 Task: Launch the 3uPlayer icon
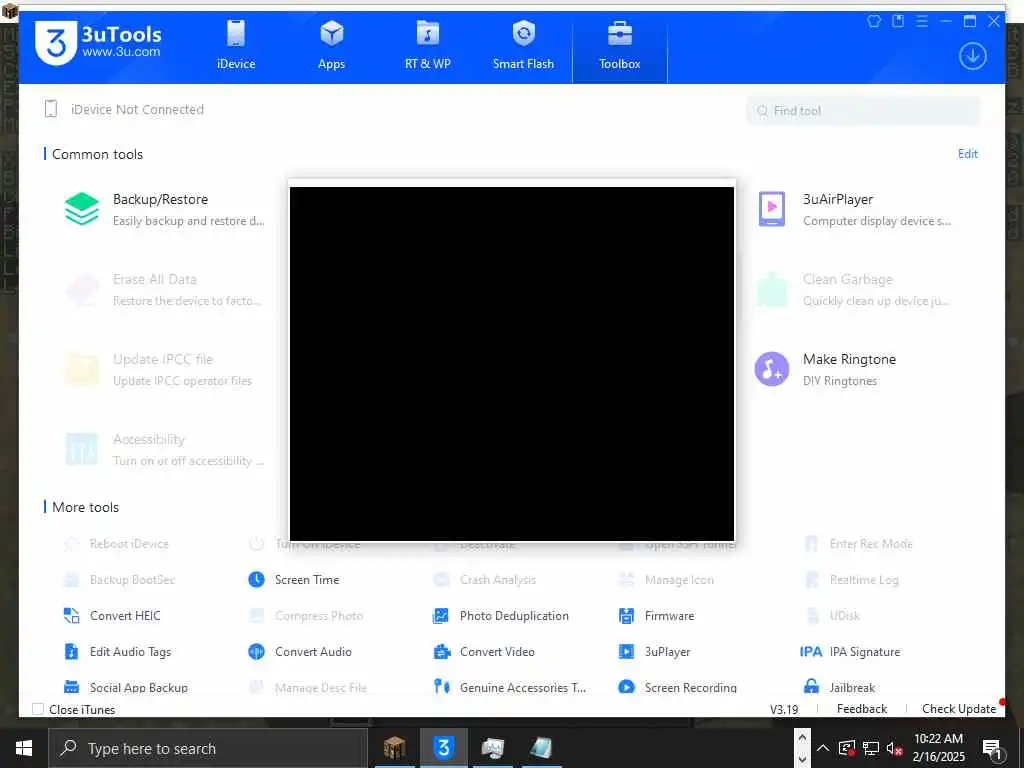[626, 651]
